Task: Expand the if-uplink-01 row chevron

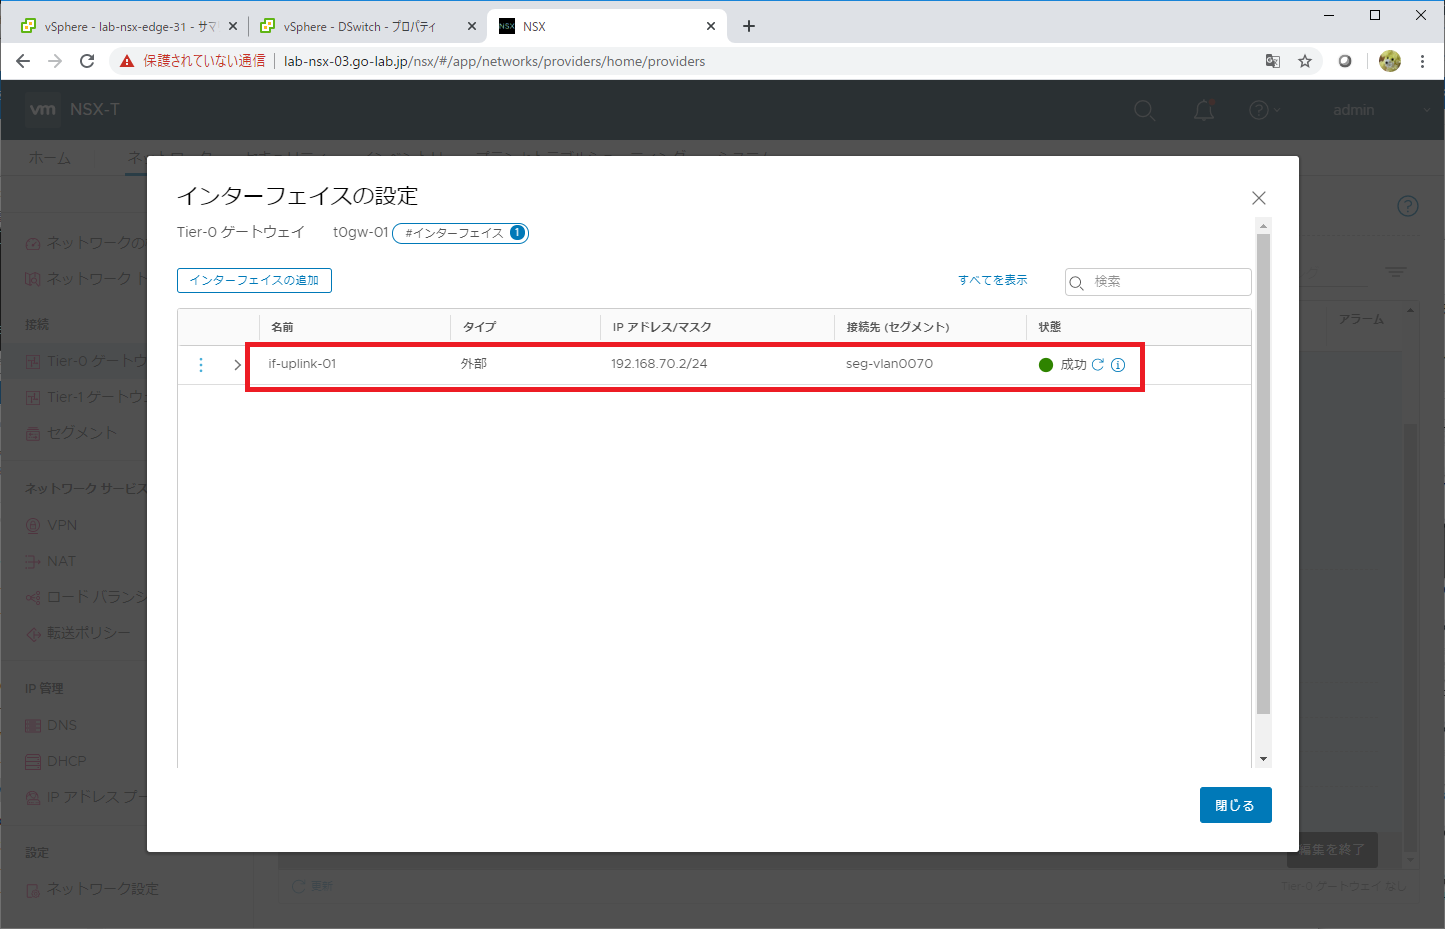Action: click(237, 365)
